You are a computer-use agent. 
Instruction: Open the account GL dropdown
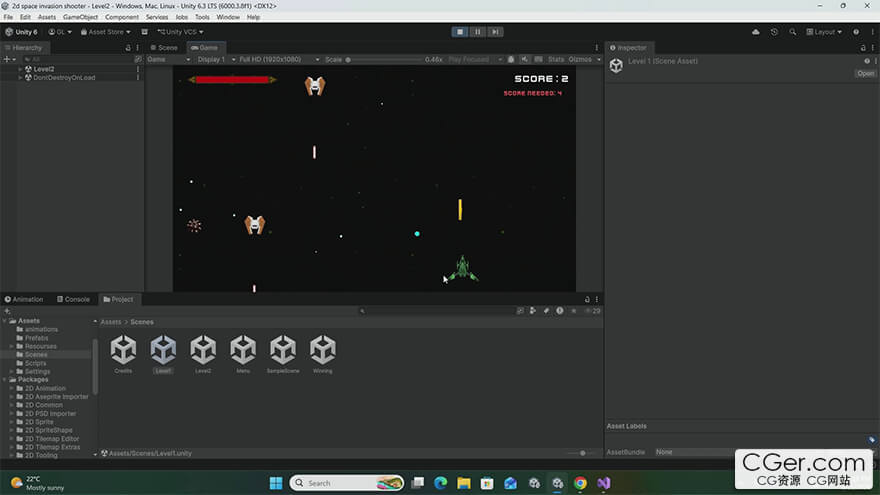(x=60, y=32)
